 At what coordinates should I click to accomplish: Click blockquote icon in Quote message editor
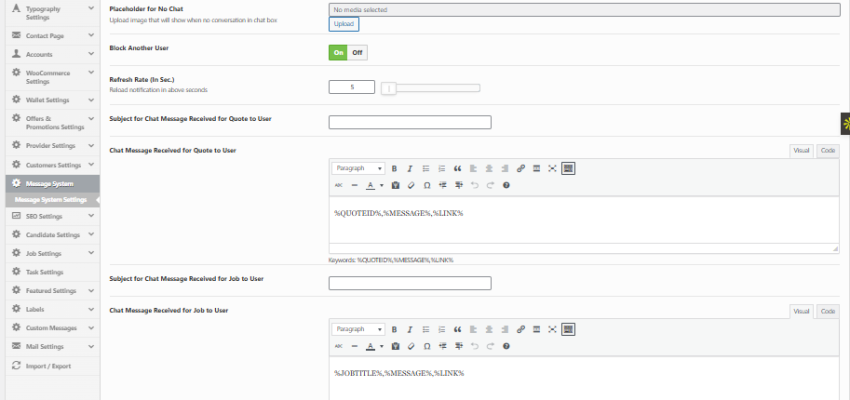point(457,168)
